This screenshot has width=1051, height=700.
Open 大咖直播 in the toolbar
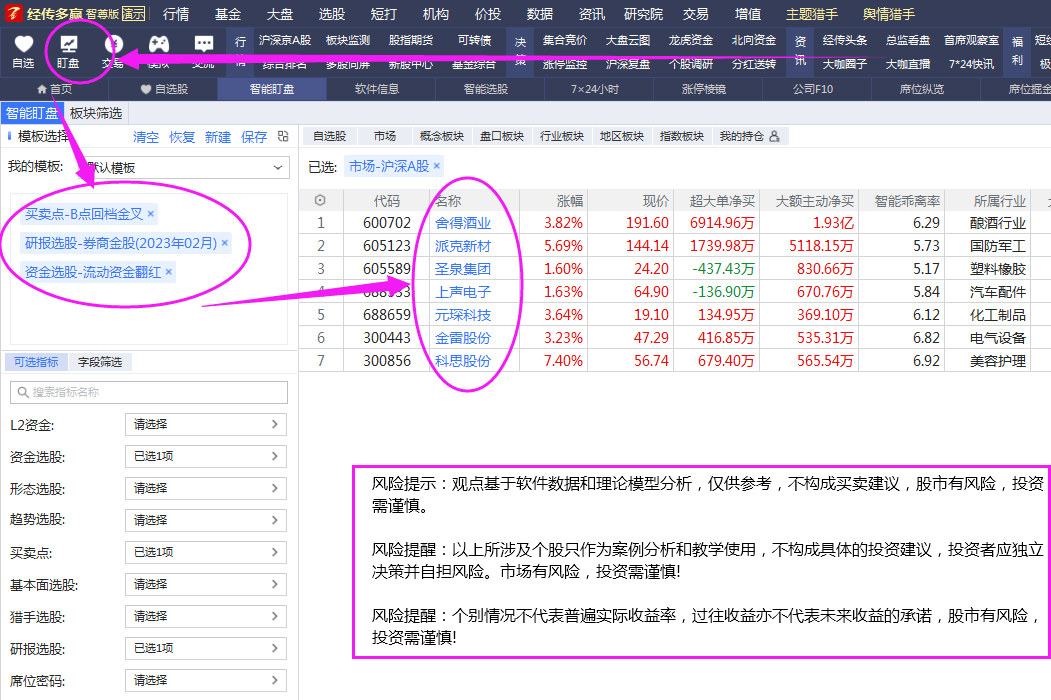[x=908, y=64]
